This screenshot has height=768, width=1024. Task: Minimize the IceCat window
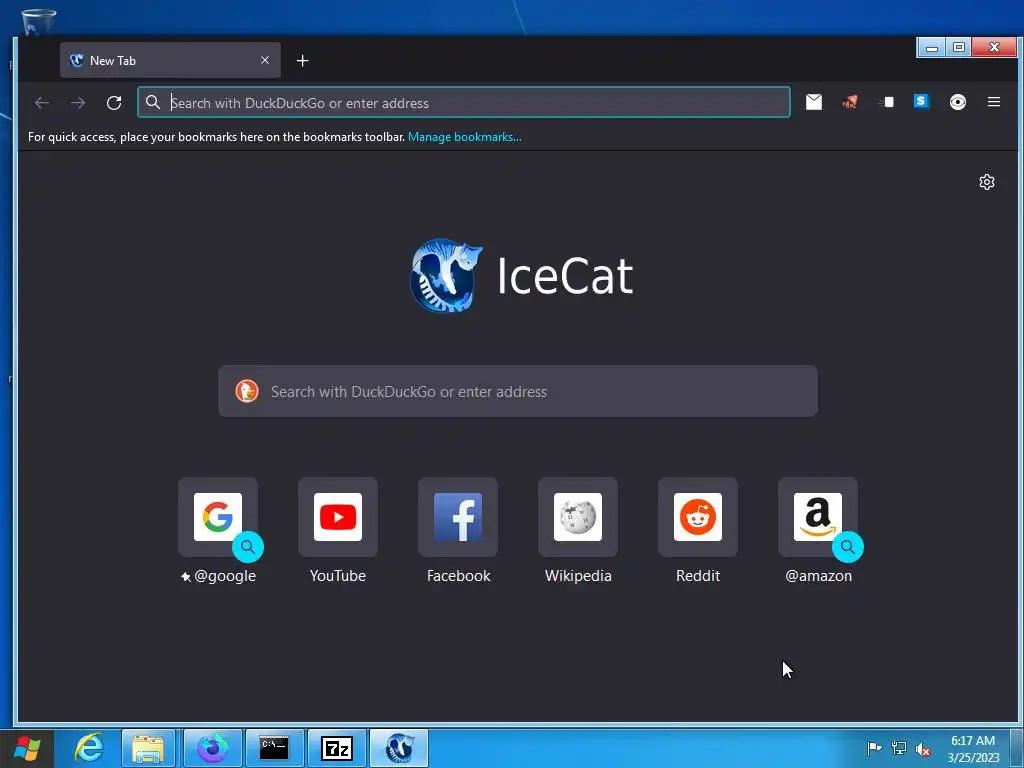coord(932,48)
